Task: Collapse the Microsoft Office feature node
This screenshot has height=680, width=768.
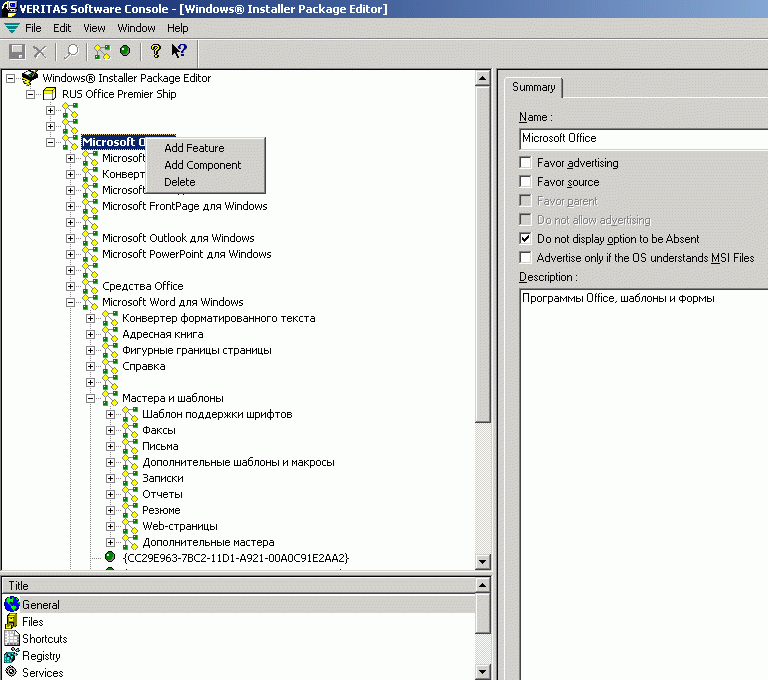Action: [x=50, y=142]
